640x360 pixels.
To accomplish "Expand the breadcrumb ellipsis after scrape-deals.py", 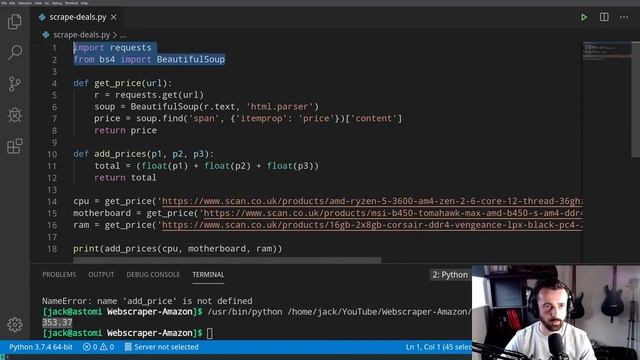I will (x=123, y=36).
